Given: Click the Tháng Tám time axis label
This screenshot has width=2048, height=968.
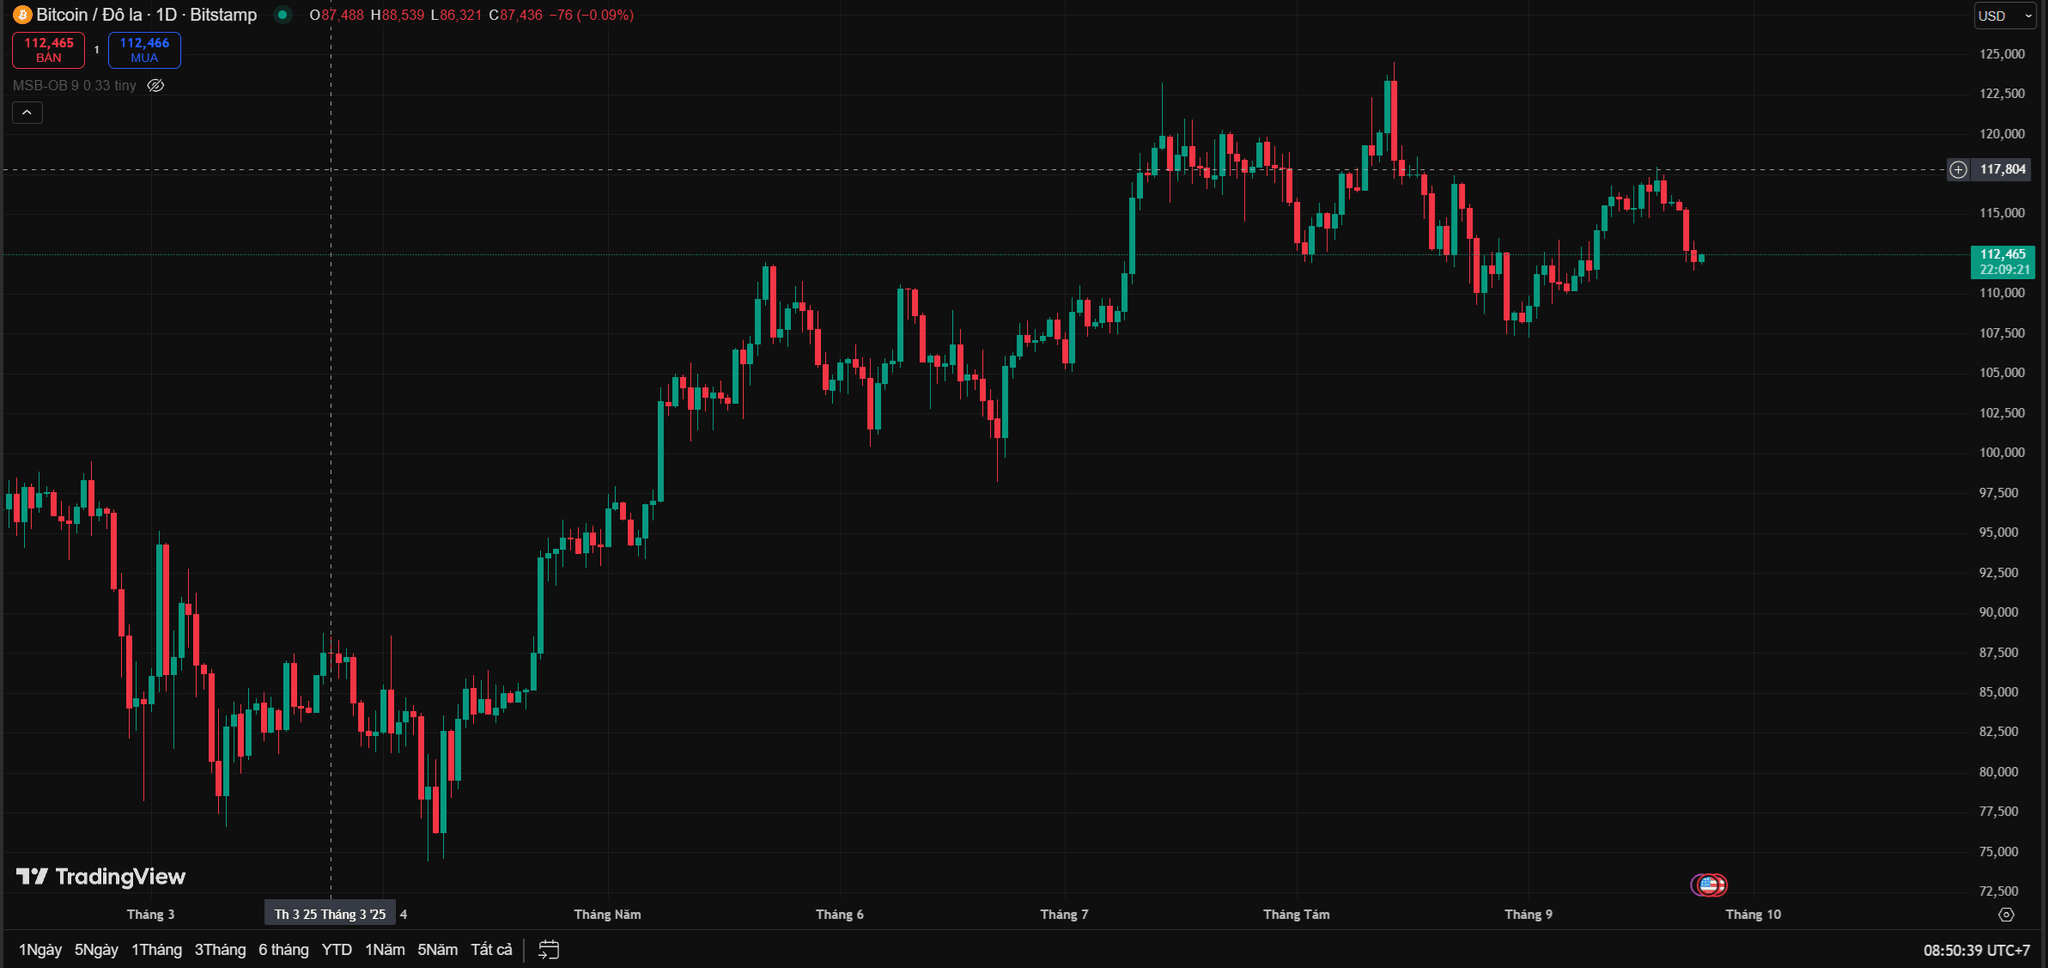Looking at the screenshot, I should pyautogui.click(x=1297, y=915).
